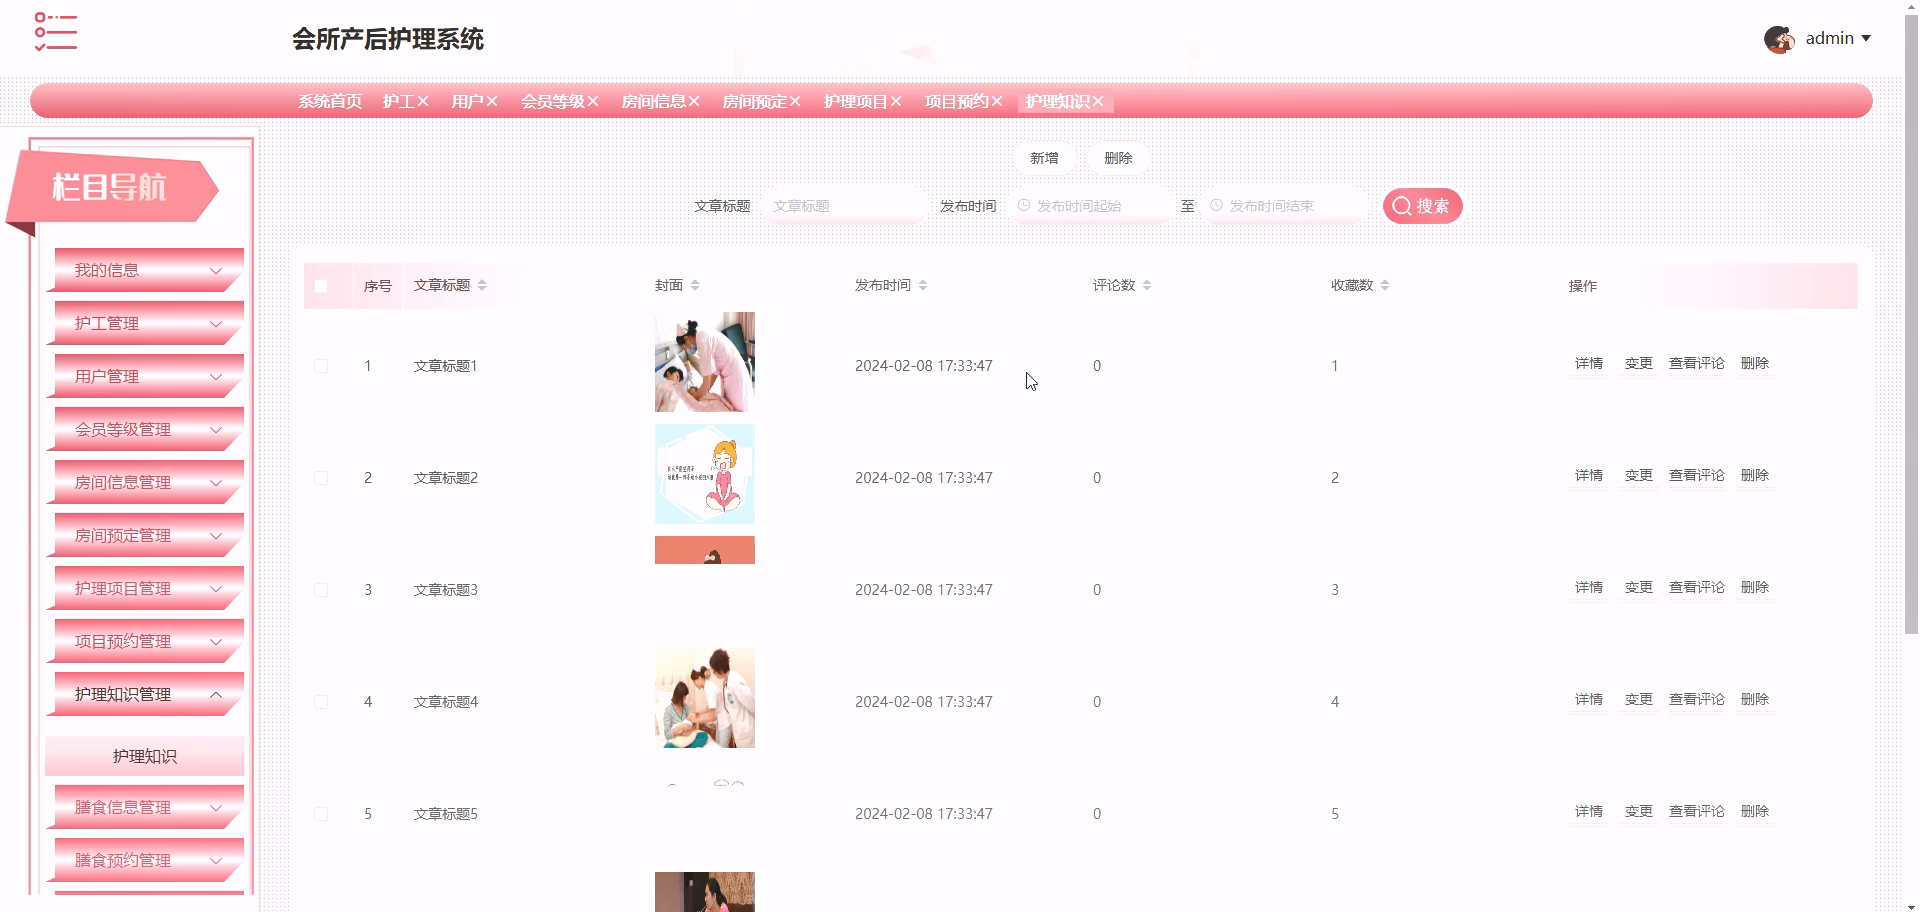The width and height of the screenshot is (1920, 912).
Task: Open the admin account dropdown
Action: pyautogui.click(x=1868, y=38)
